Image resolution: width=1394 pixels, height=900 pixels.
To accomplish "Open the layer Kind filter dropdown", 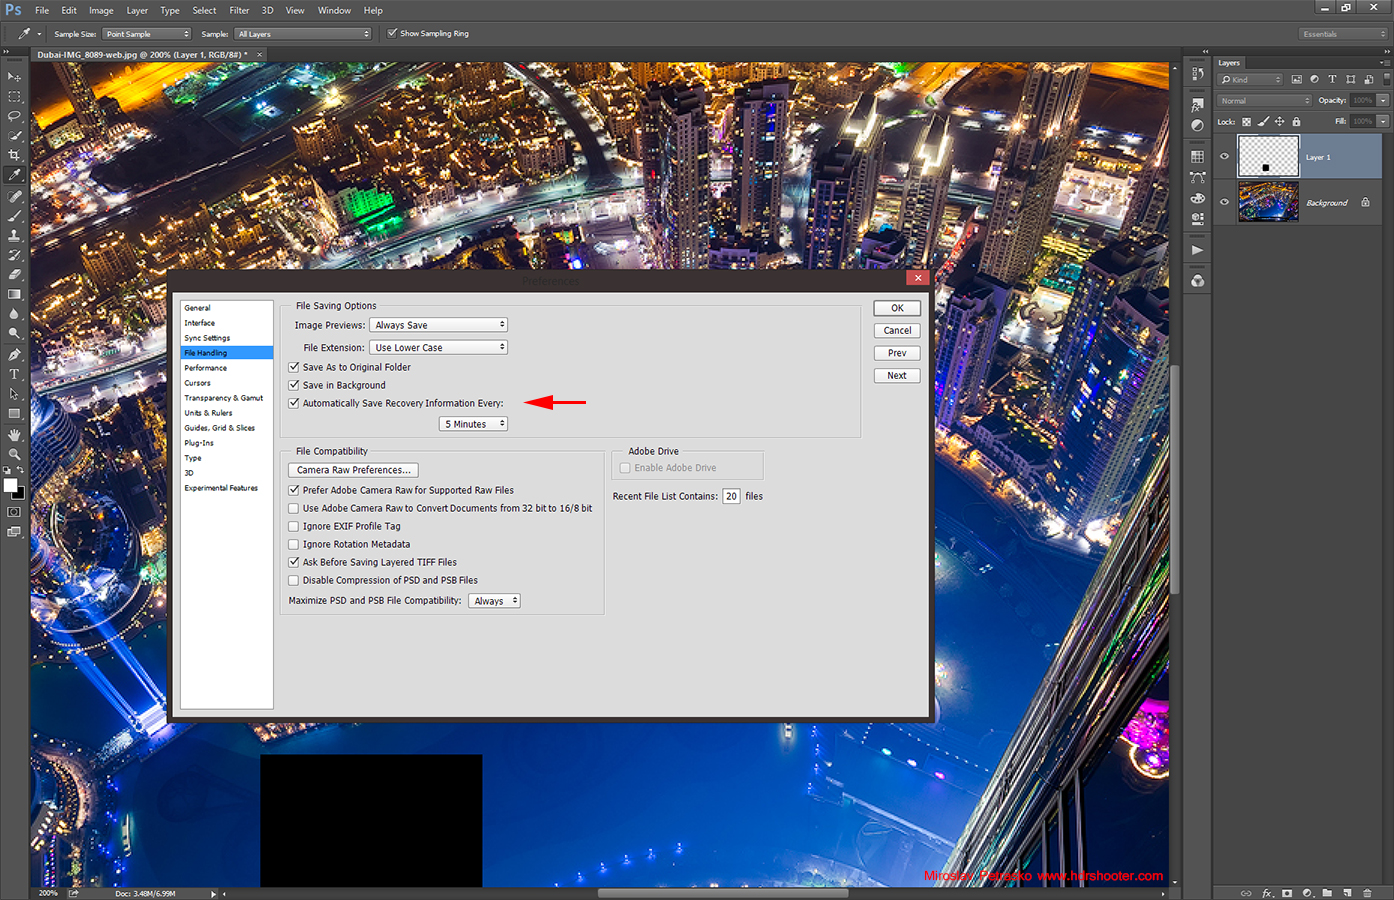I will click(1251, 79).
